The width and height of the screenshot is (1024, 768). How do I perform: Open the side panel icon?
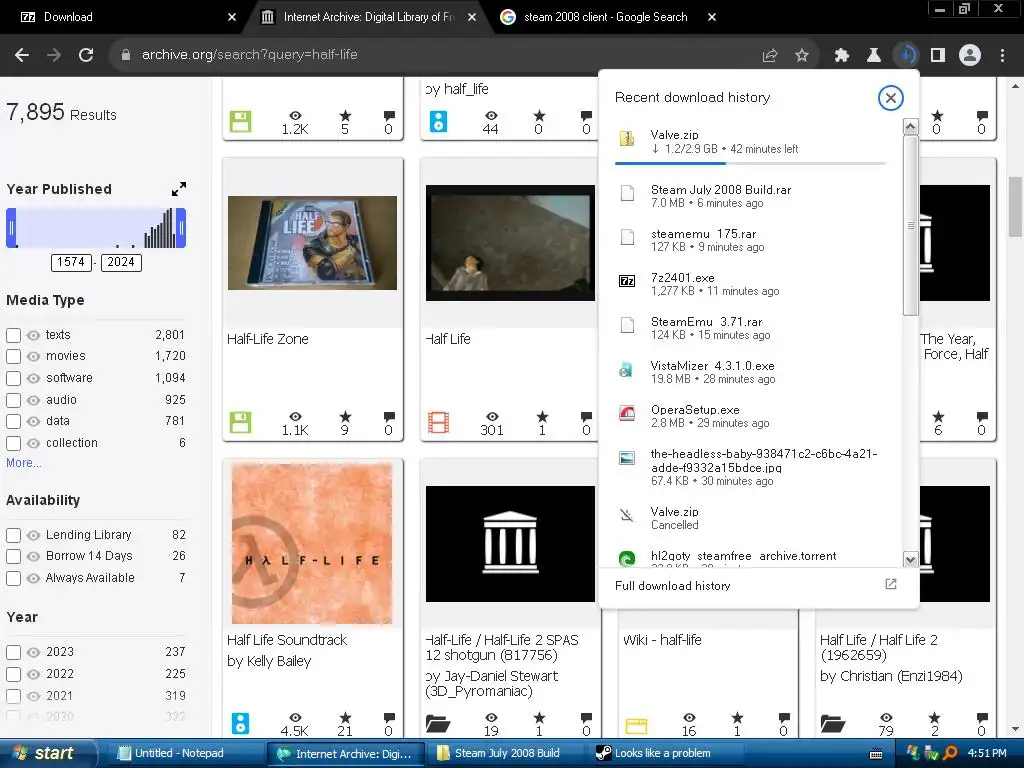(x=938, y=56)
